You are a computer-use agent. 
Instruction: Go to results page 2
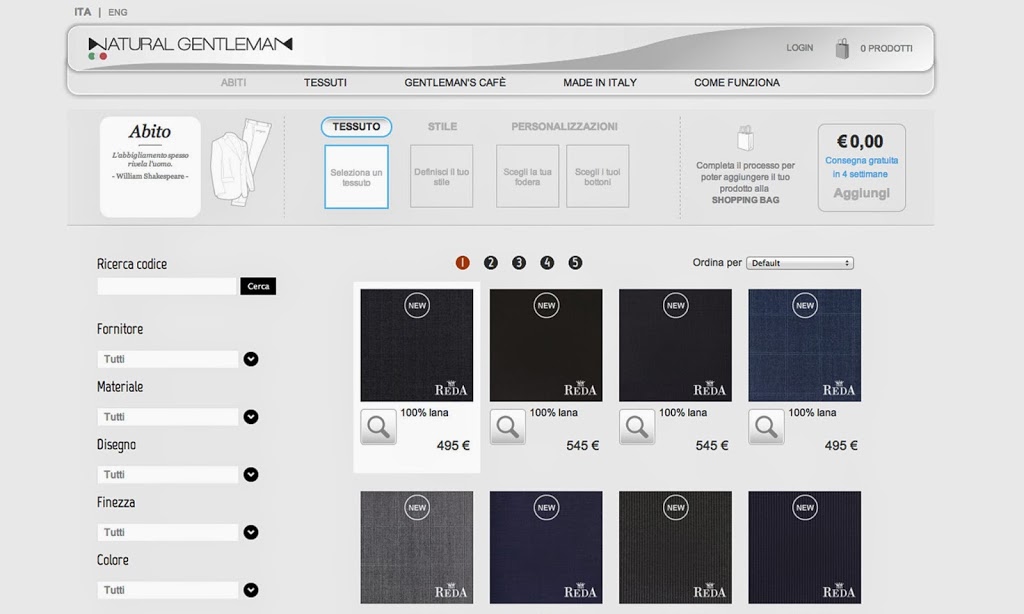coord(490,263)
